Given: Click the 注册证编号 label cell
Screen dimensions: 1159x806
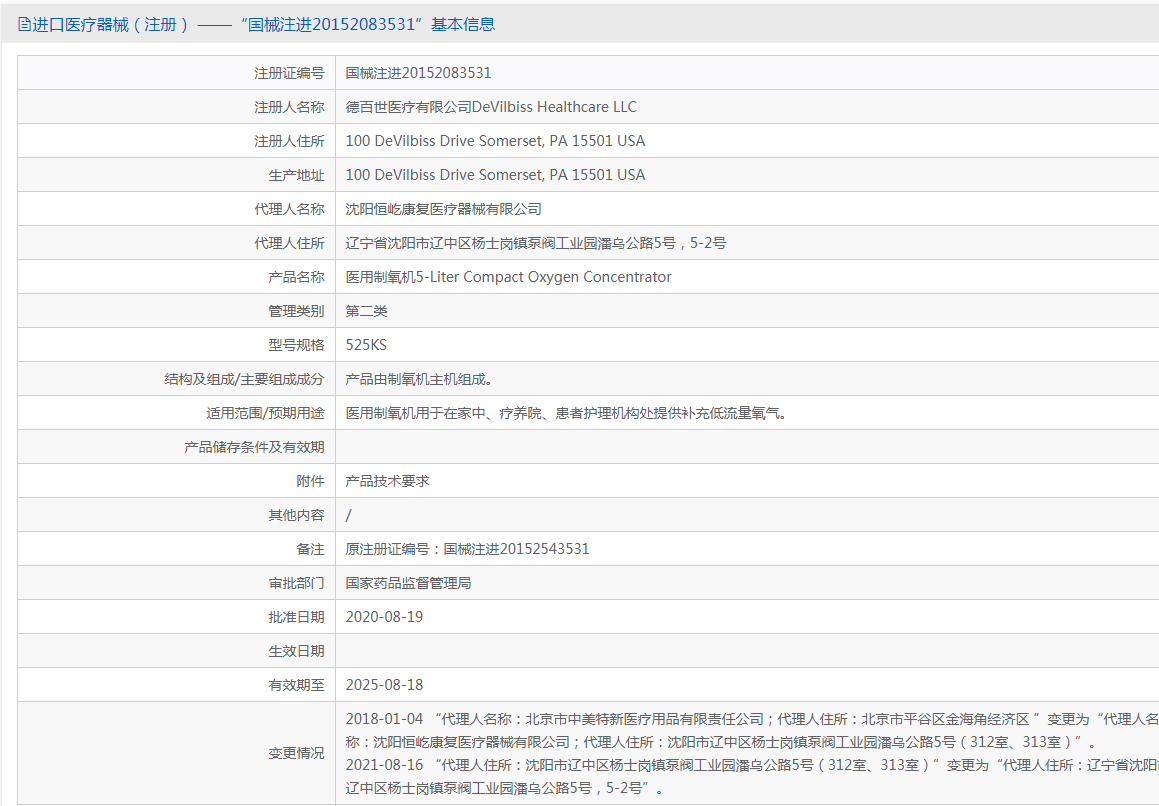Looking at the screenshot, I should (x=177, y=73).
